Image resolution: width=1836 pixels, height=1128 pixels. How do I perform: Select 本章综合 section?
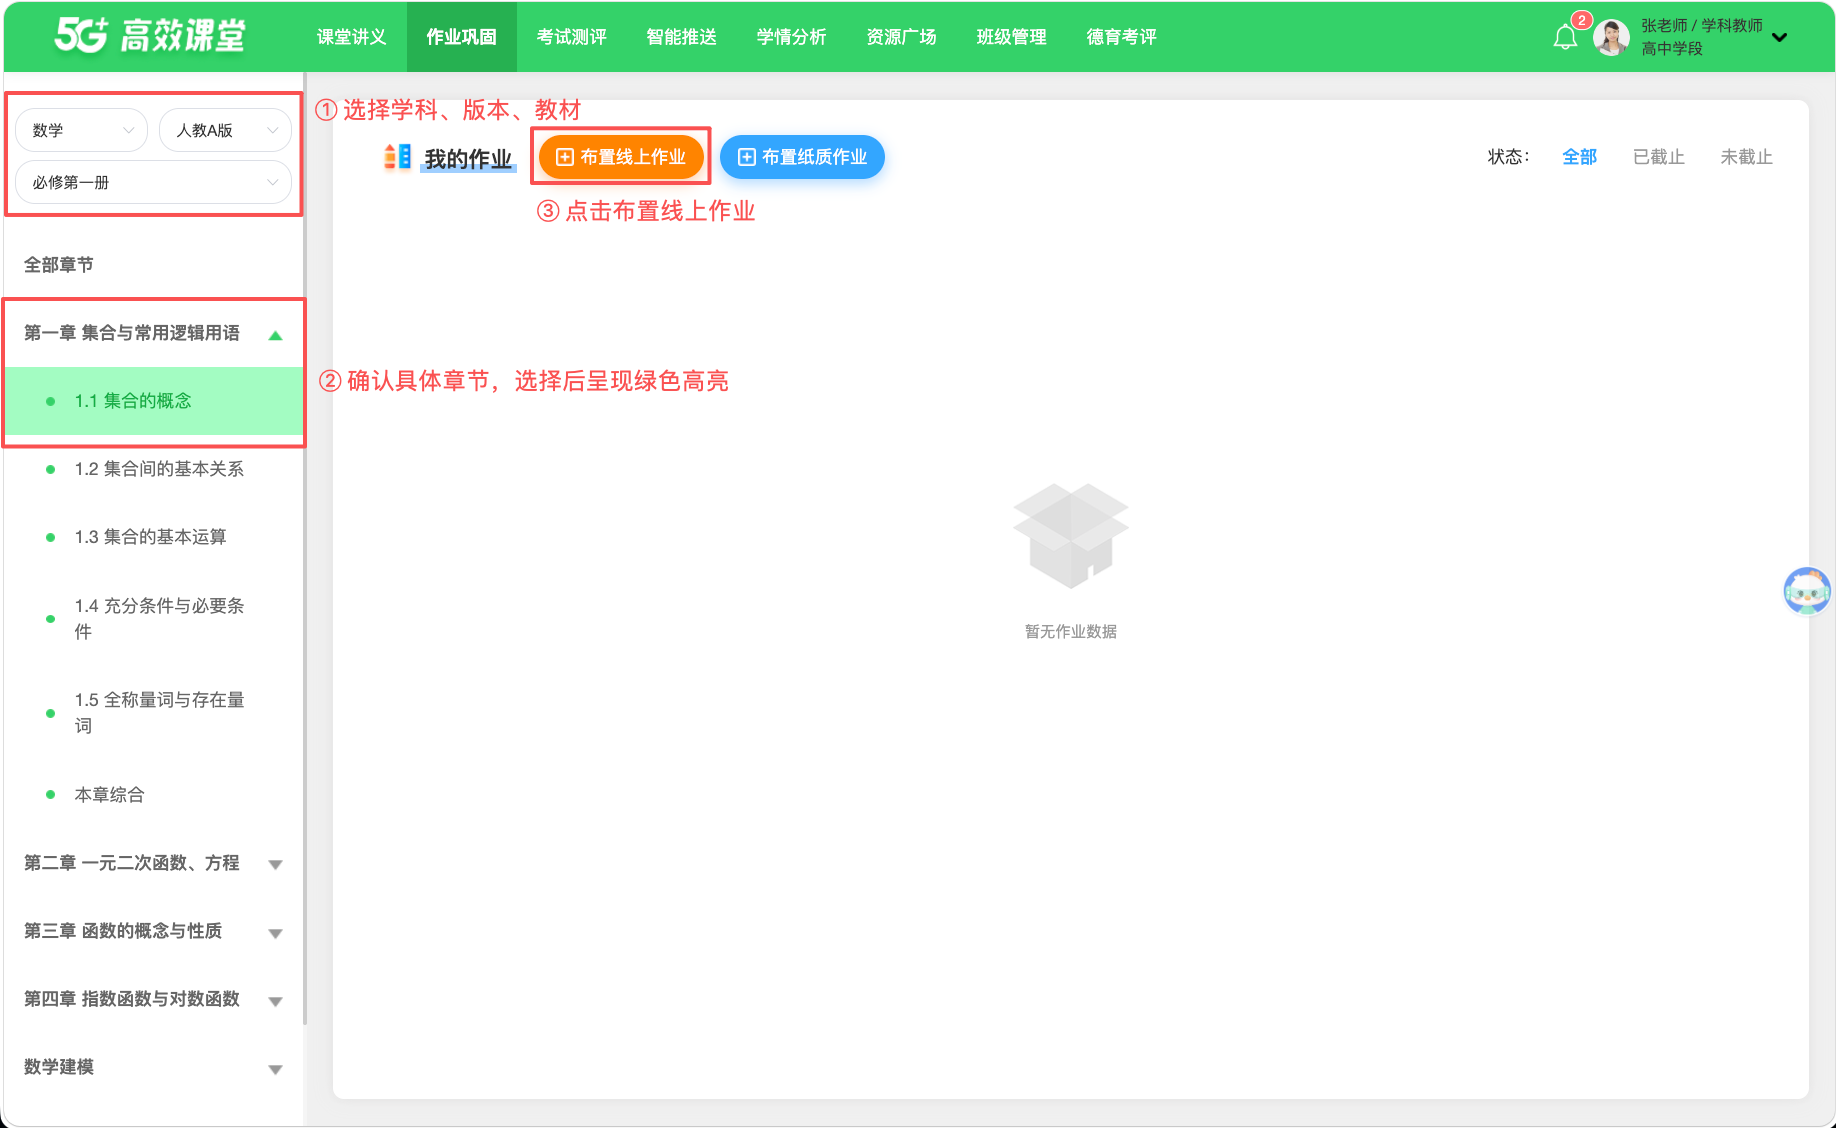(x=154, y=795)
